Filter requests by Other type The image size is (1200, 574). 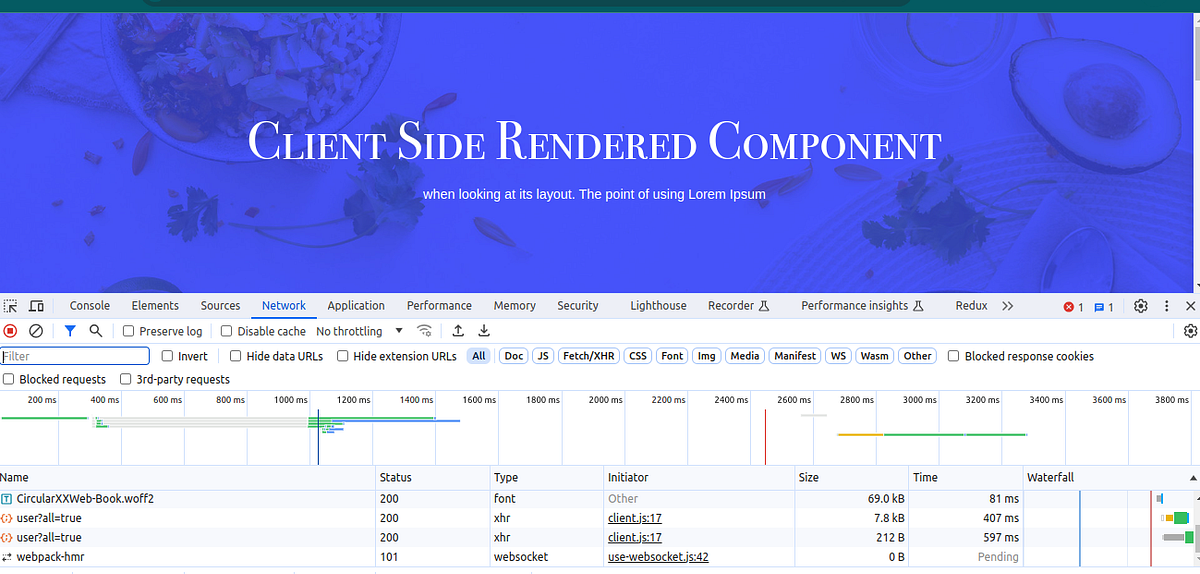[x=917, y=356]
